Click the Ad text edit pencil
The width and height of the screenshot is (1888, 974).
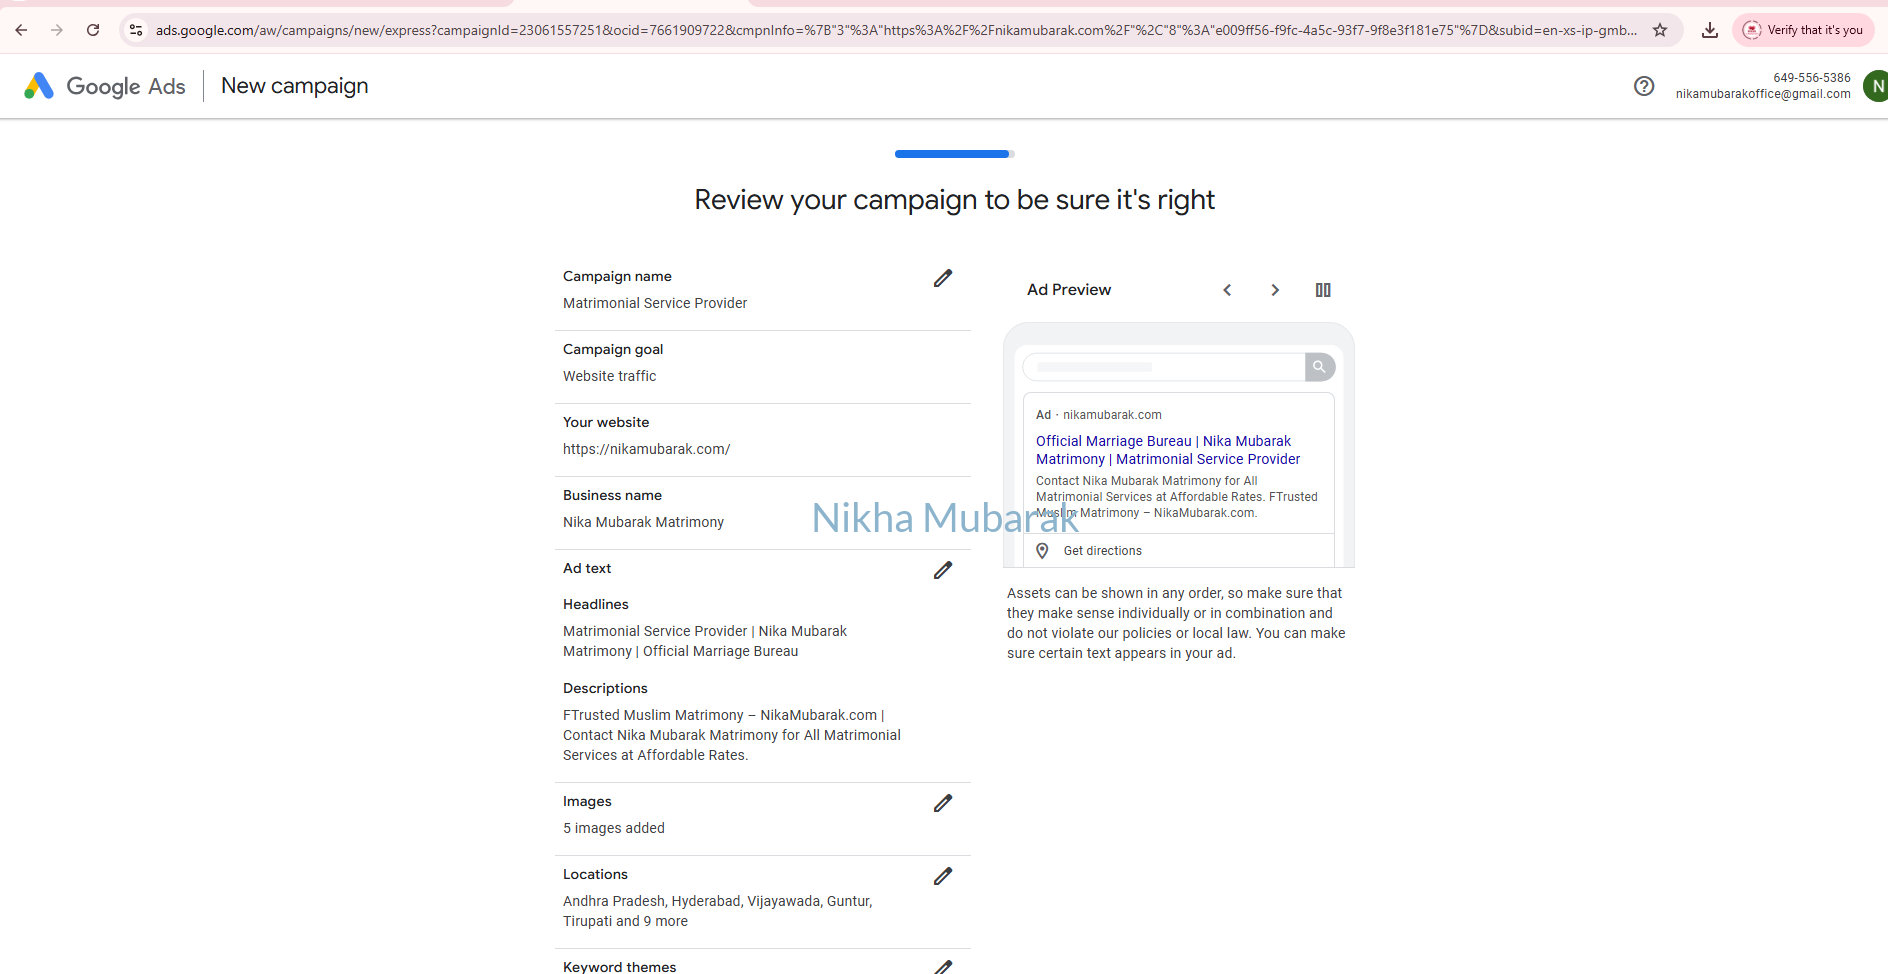(x=942, y=571)
